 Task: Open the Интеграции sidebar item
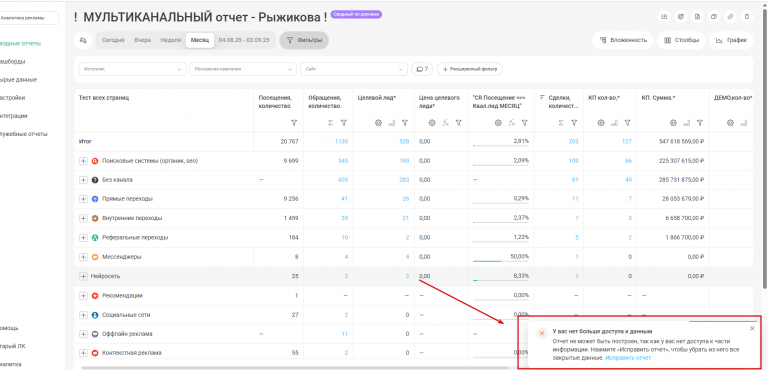click(x=14, y=116)
